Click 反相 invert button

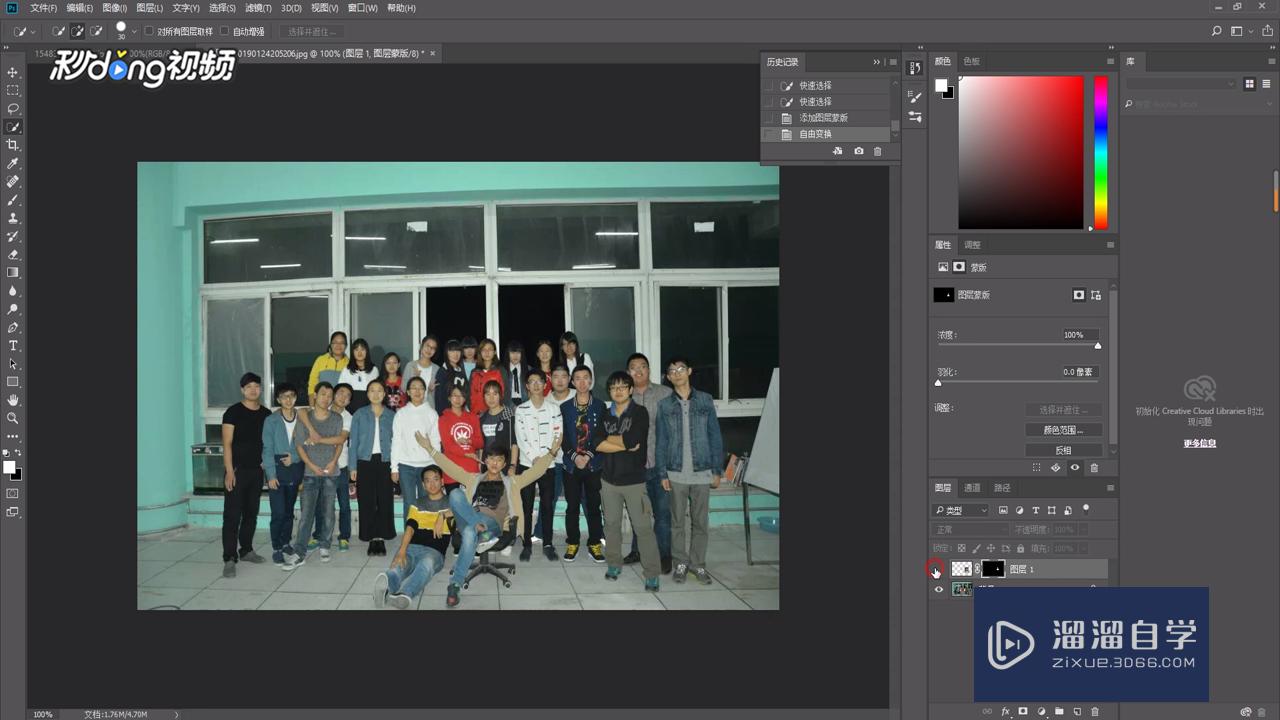click(x=1063, y=450)
